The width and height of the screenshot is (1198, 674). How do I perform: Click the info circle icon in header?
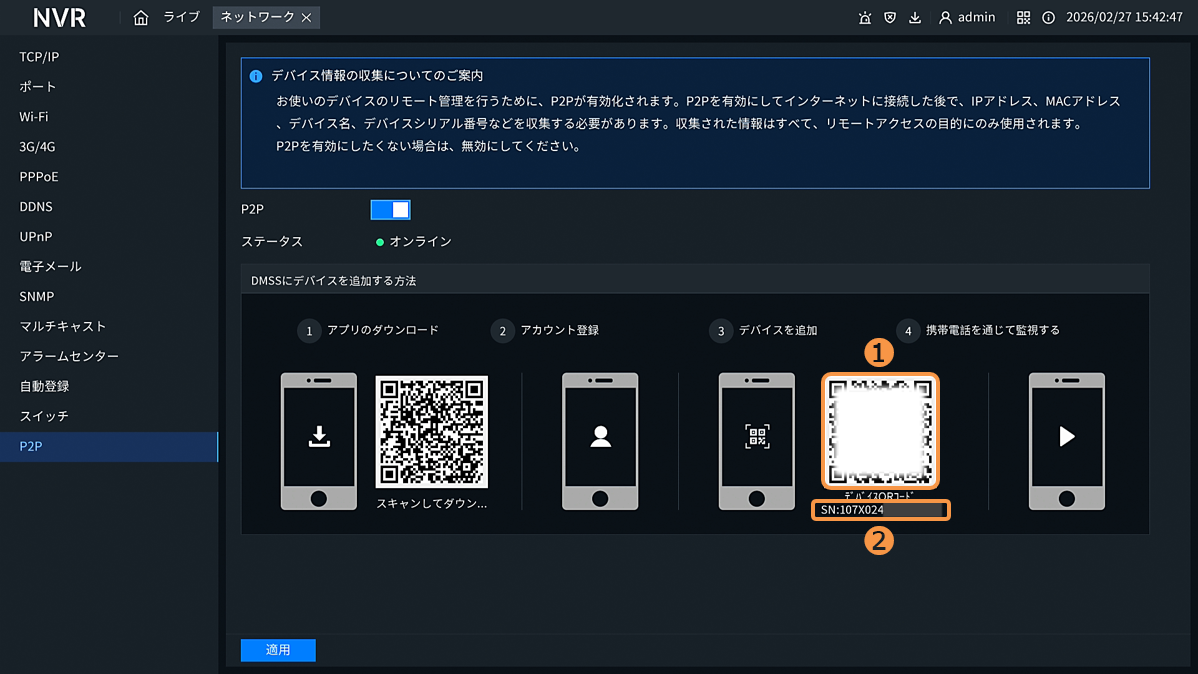(1048, 18)
